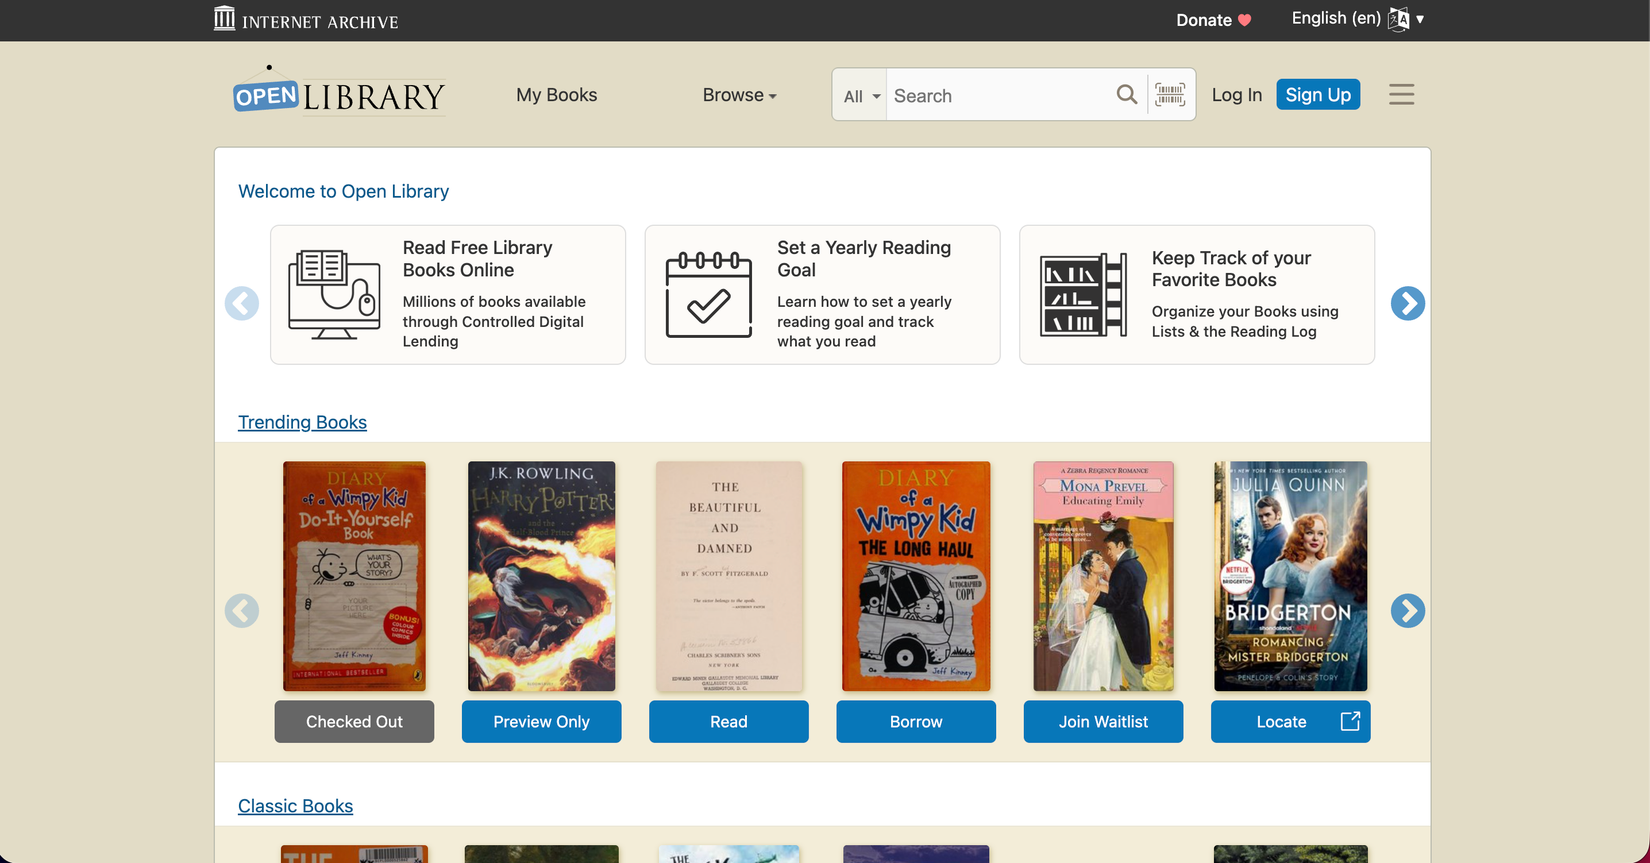Viewport: 1650px width, 863px height.
Task: Click the Sign Up button
Action: click(1317, 94)
